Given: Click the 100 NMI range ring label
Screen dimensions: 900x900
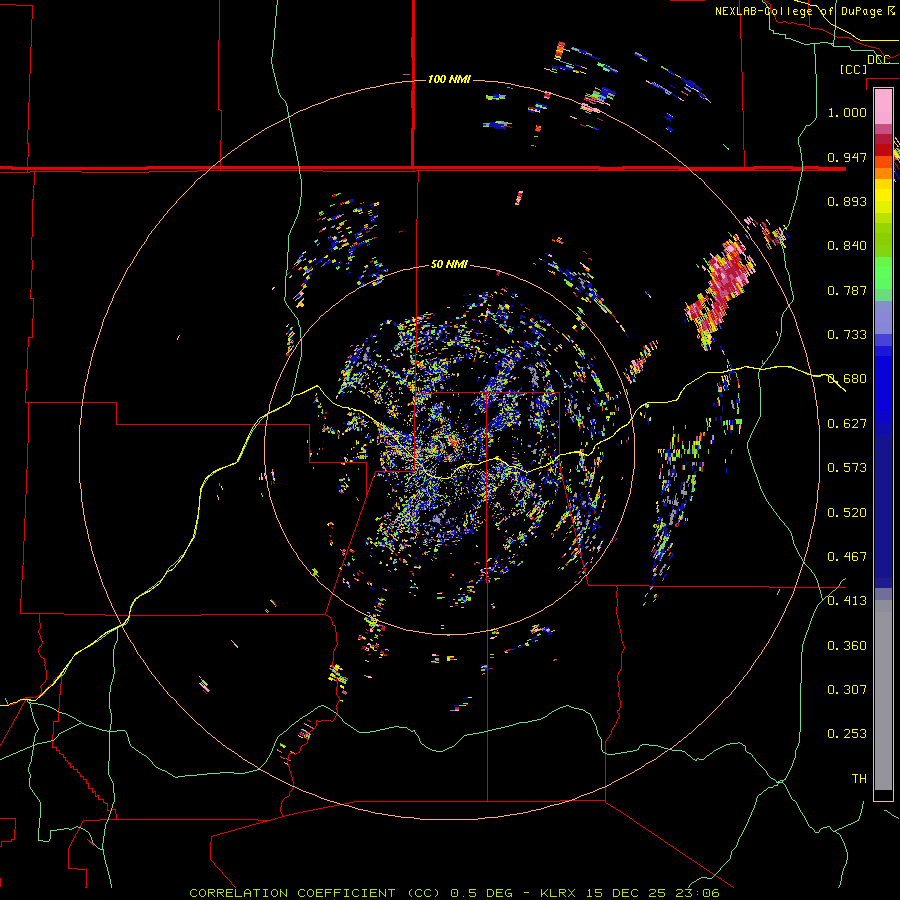Looking at the screenshot, I should coord(449,79).
